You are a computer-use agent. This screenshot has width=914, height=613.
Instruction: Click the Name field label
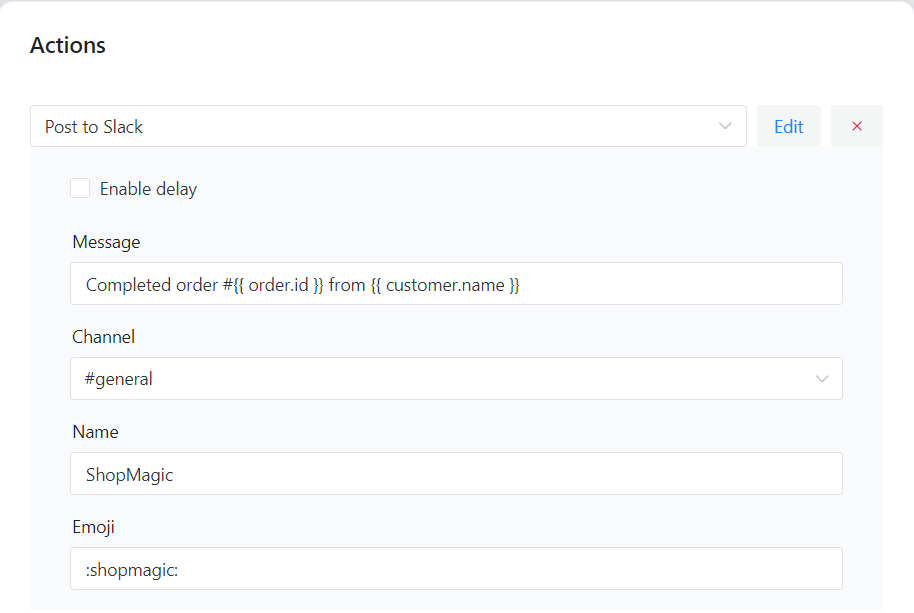click(95, 432)
